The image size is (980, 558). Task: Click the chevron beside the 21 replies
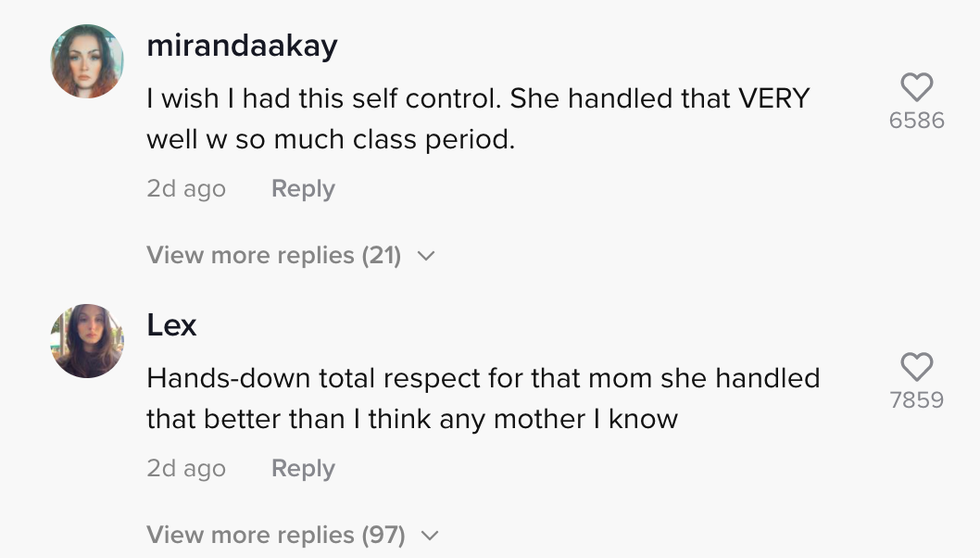click(426, 256)
